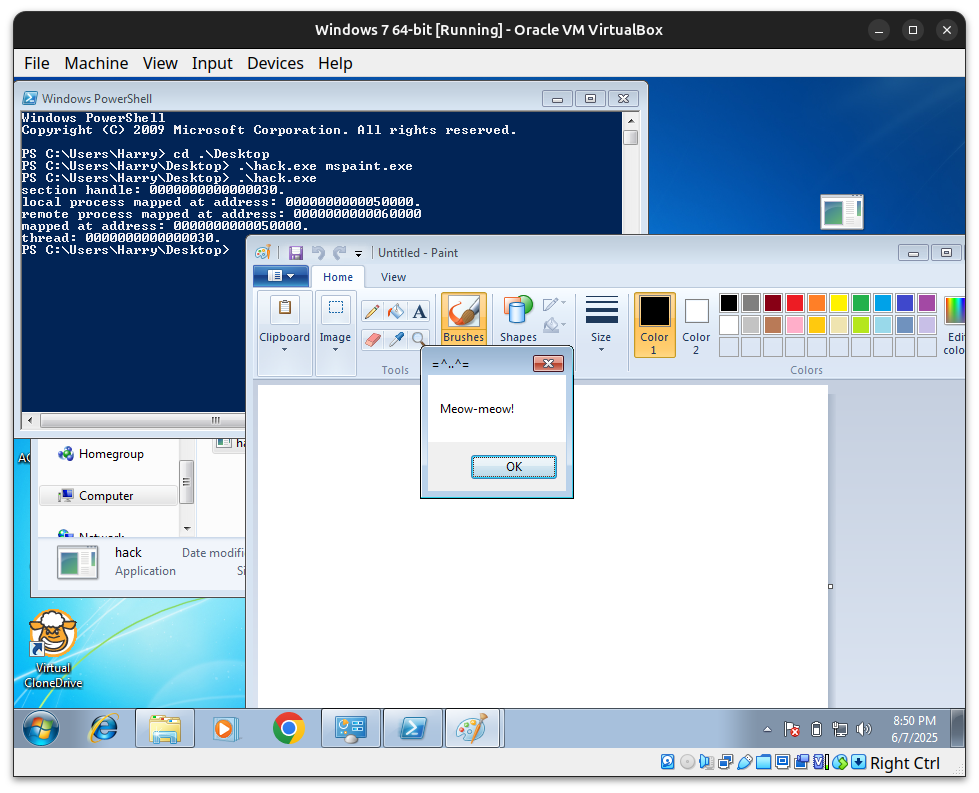Screen dimensions: 979x793
Task: Click the Undo arrow in Paint's title bar
Action: coord(318,253)
